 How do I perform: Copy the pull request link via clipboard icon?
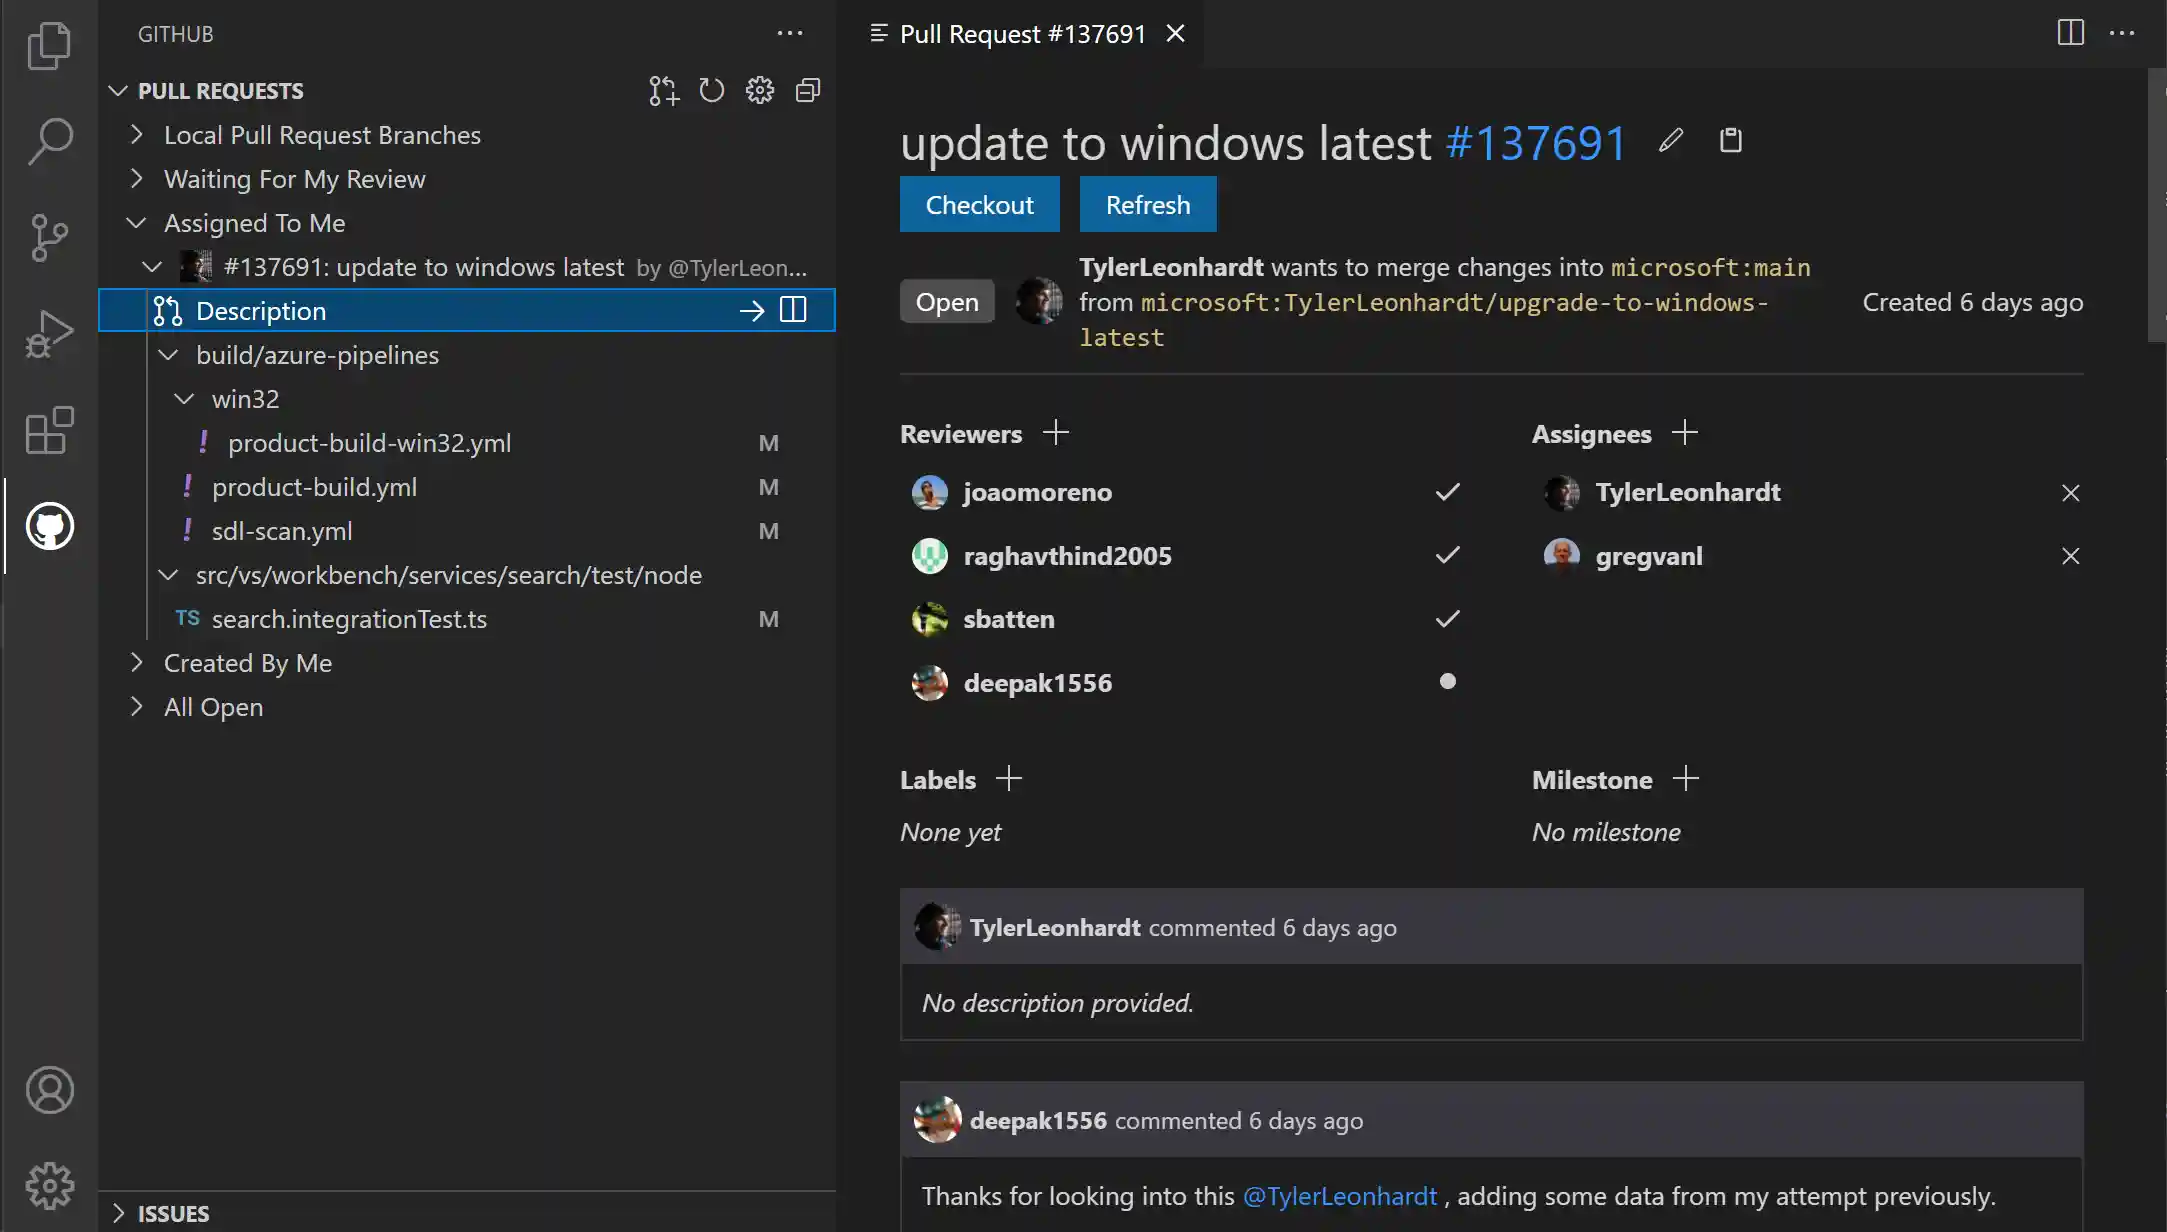(1730, 140)
